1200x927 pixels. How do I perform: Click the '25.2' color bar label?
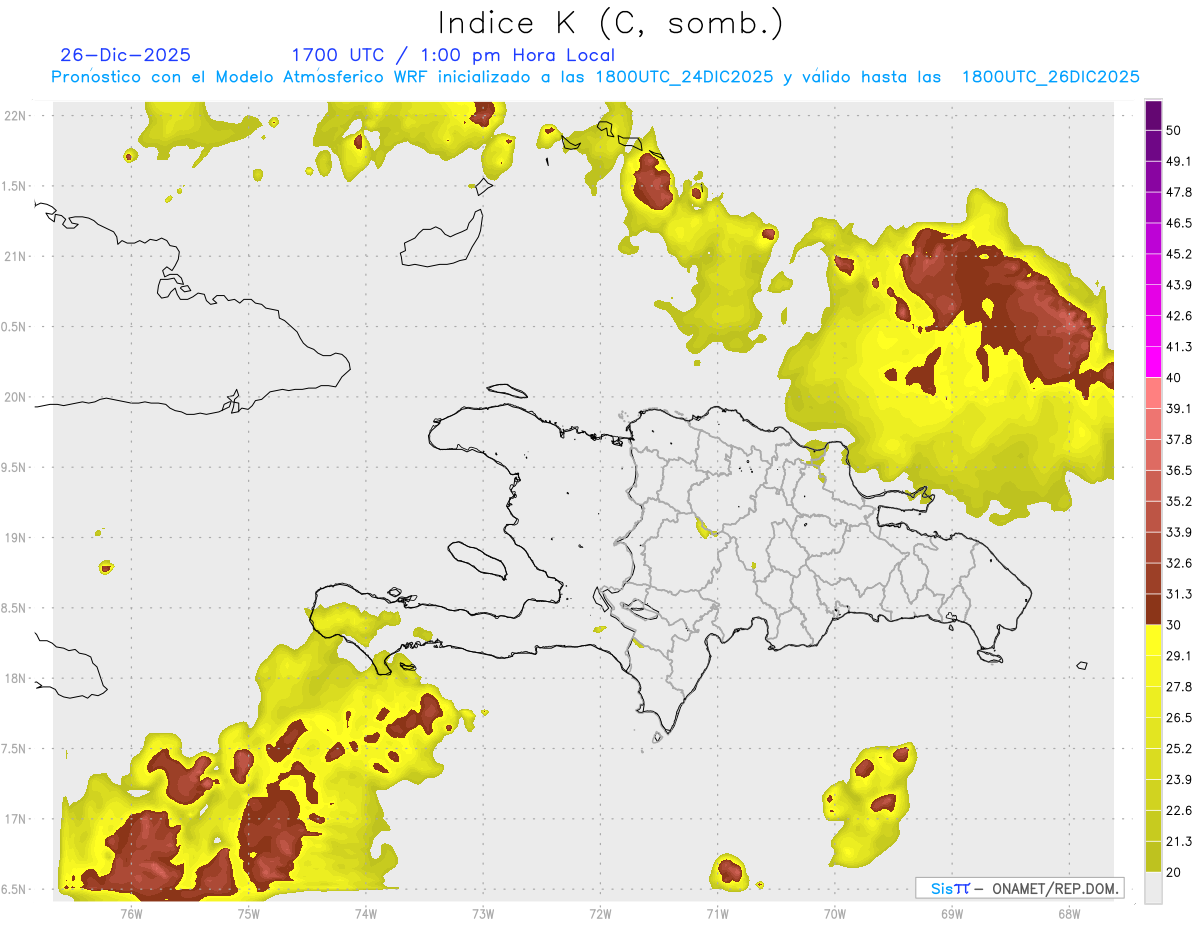point(1179,748)
